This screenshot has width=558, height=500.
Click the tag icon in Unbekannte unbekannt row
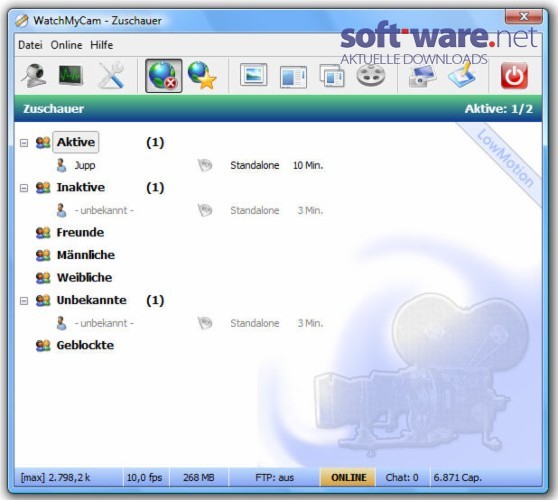click(x=205, y=323)
